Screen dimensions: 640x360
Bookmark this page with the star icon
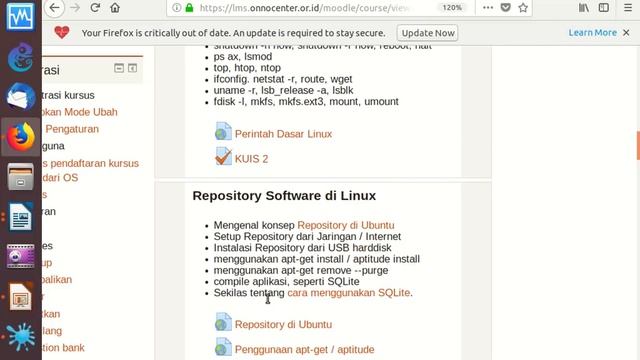point(523,8)
